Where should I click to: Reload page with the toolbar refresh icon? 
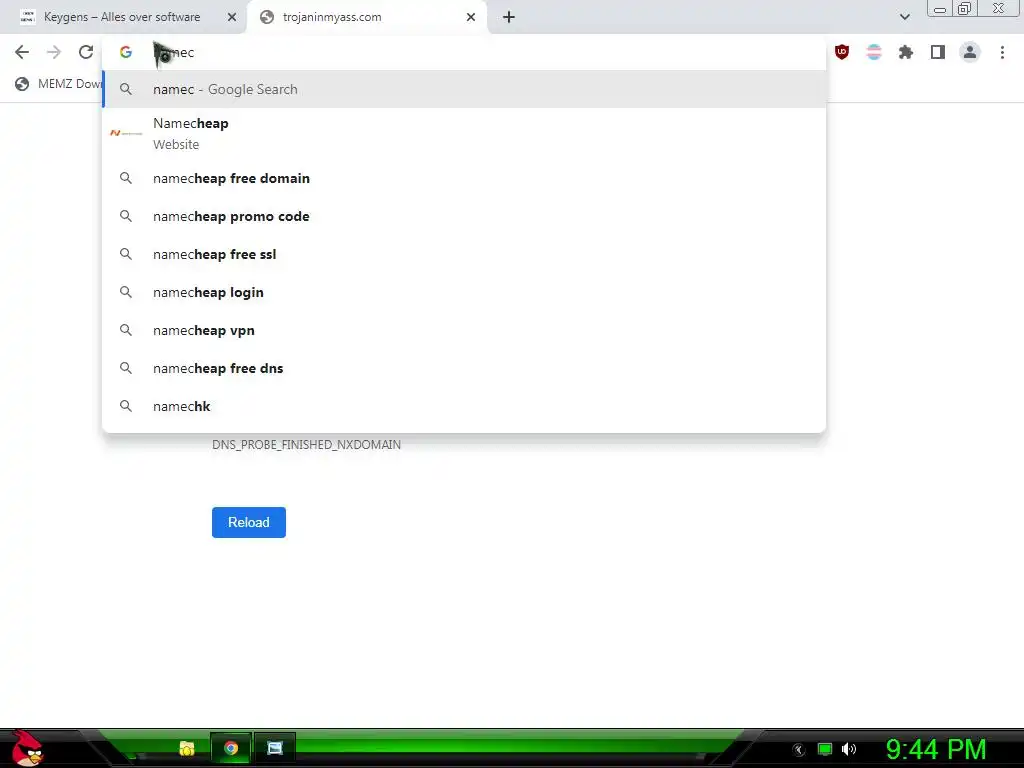(x=86, y=52)
